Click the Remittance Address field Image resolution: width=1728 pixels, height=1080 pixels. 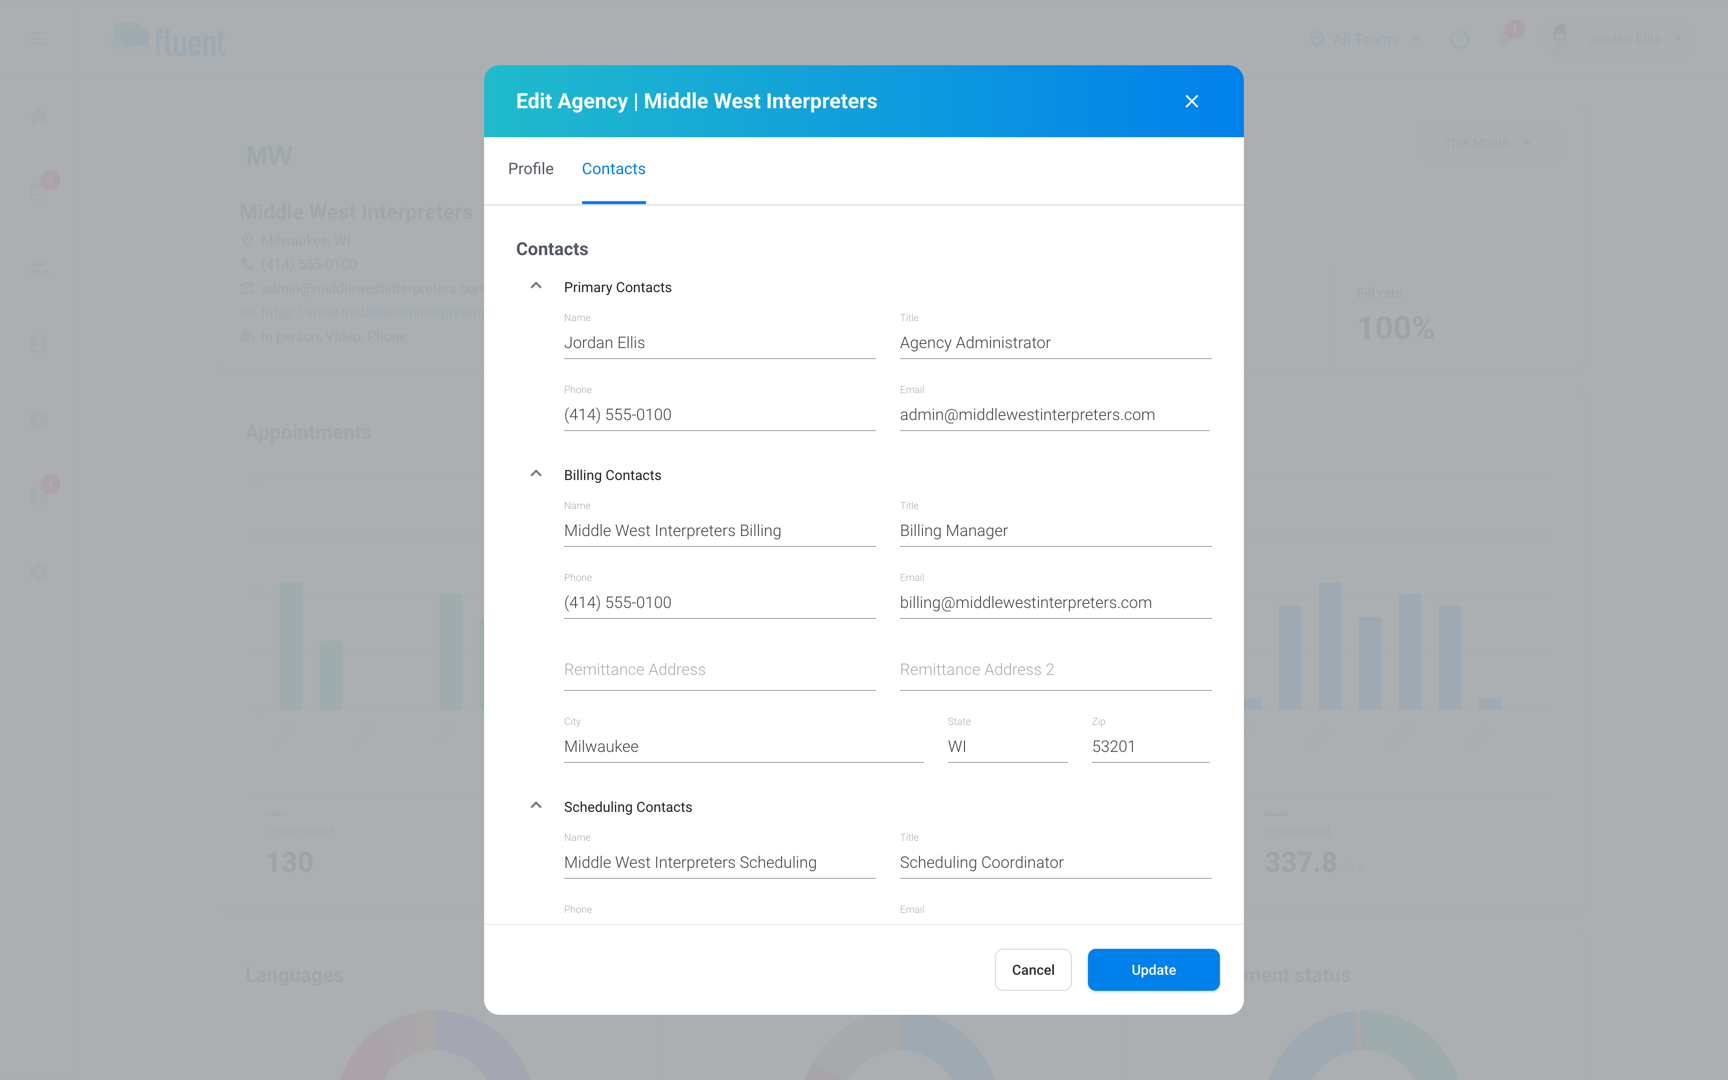point(719,670)
